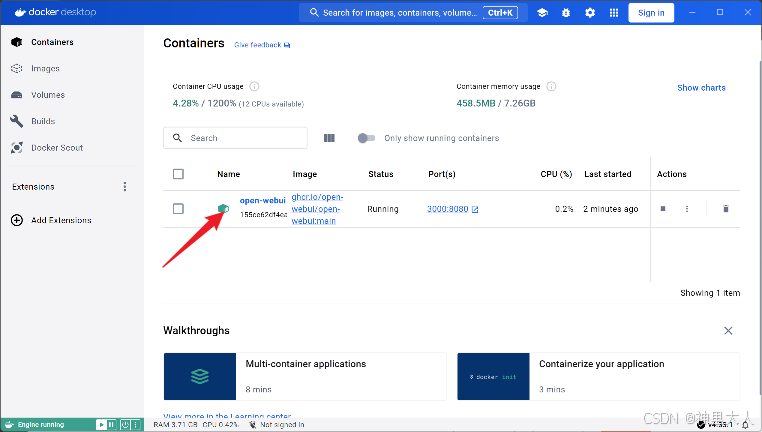The image size is (762, 432).
Task: Click the engine power quit button
Action: pyautogui.click(x=125, y=425)
